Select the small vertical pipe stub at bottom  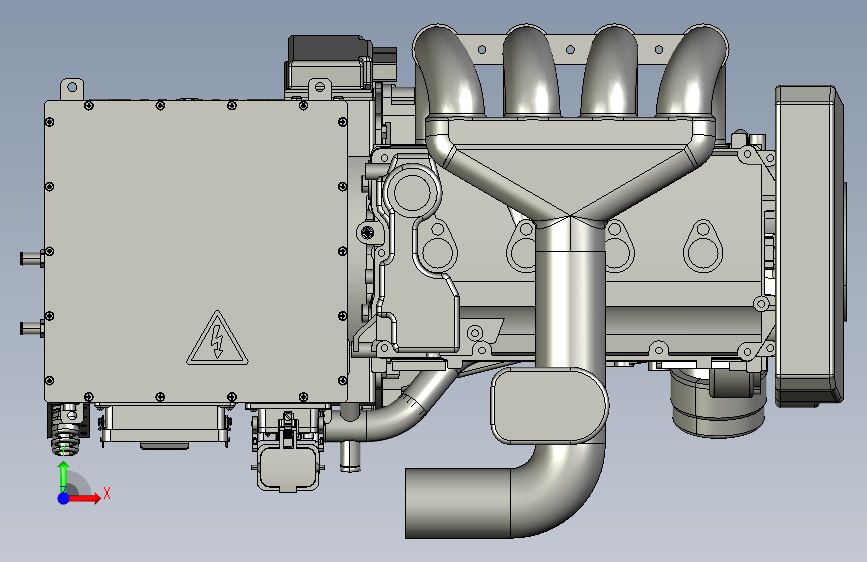(349, 455)
